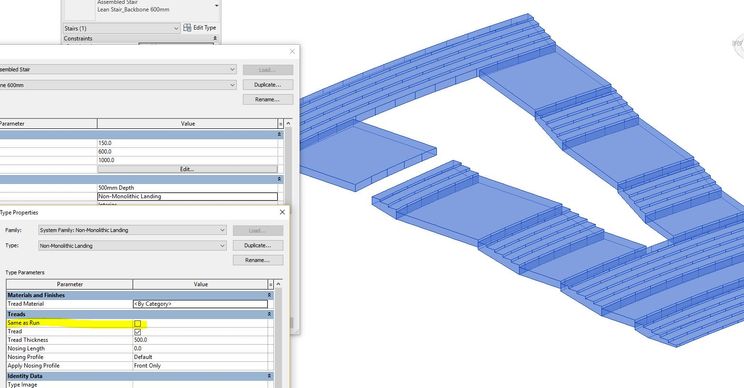
Task: Select the Tread Material parameter label
Action: [26, 304]
